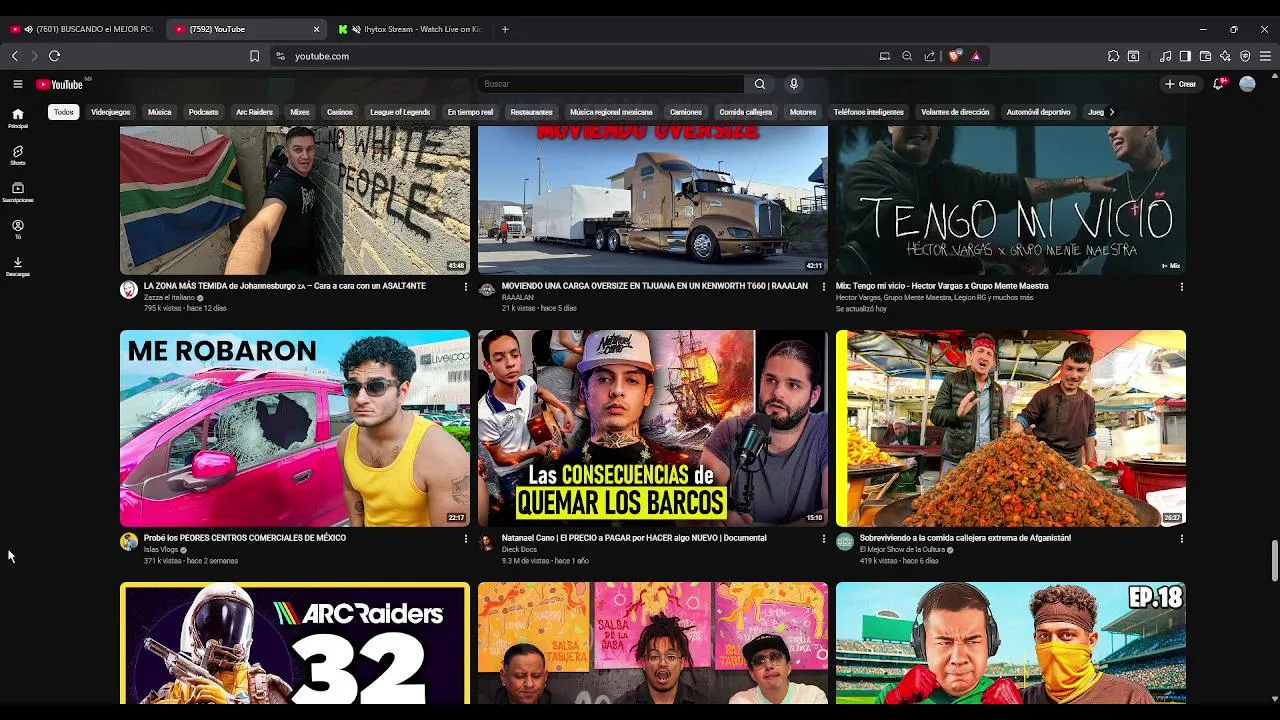Click the YouTube search field
This screenshot has height=720, width=1280.
[x=610, y=84]
